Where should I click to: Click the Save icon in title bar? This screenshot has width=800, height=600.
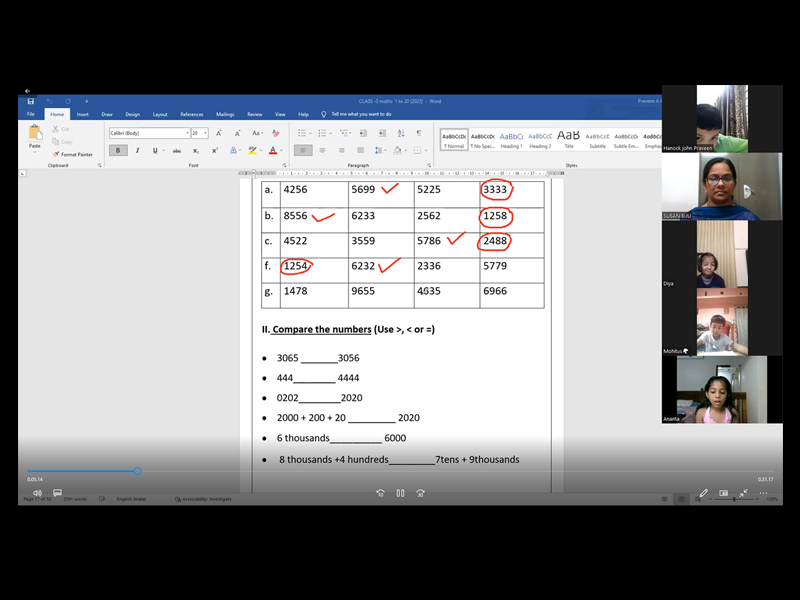31,101
